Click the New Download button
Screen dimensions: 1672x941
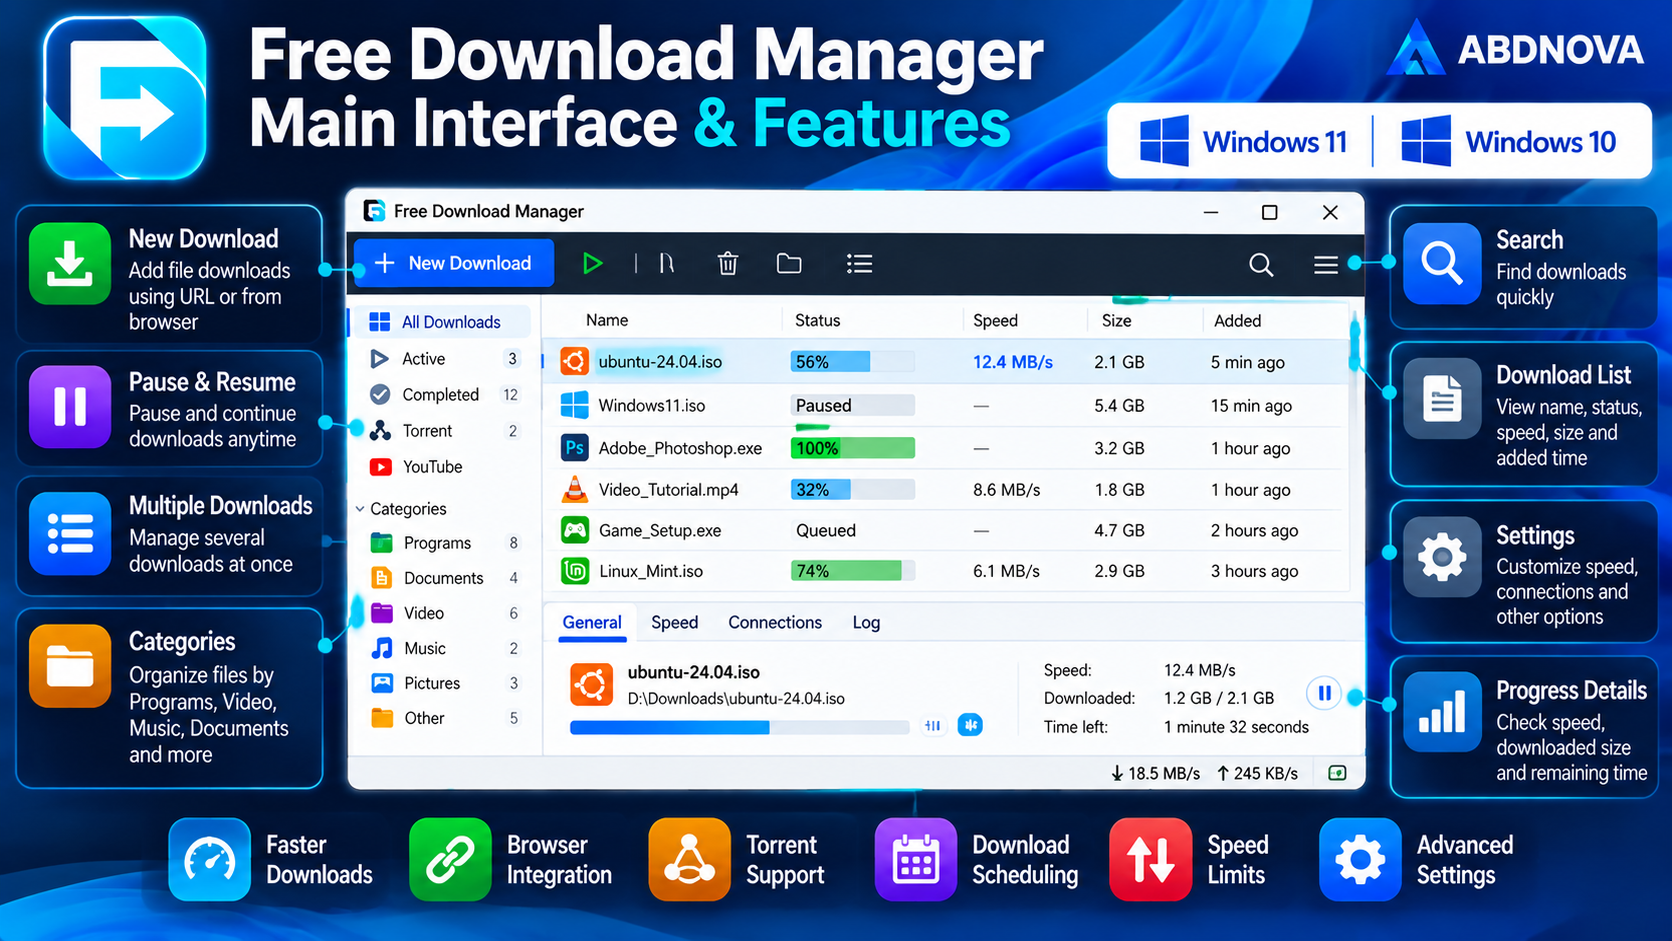[453, 263]
